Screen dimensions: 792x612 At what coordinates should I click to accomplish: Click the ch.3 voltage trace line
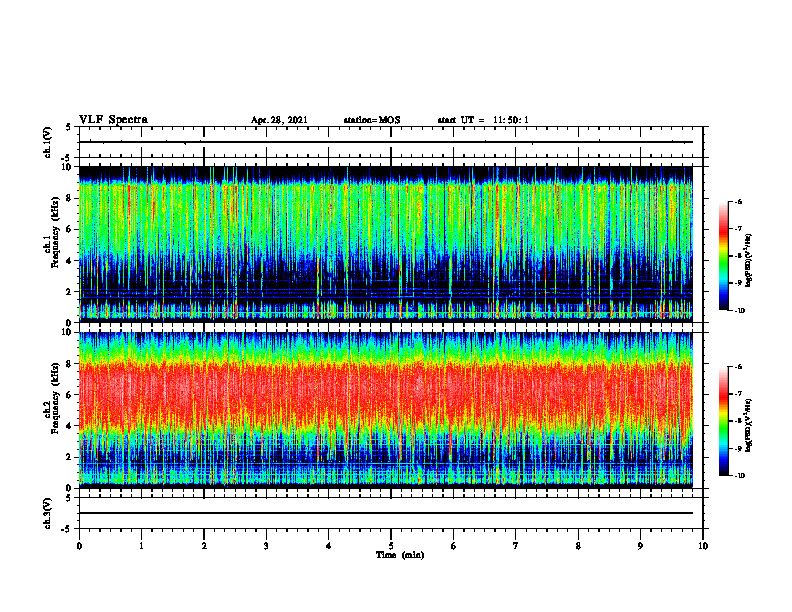tap(385, 513)
